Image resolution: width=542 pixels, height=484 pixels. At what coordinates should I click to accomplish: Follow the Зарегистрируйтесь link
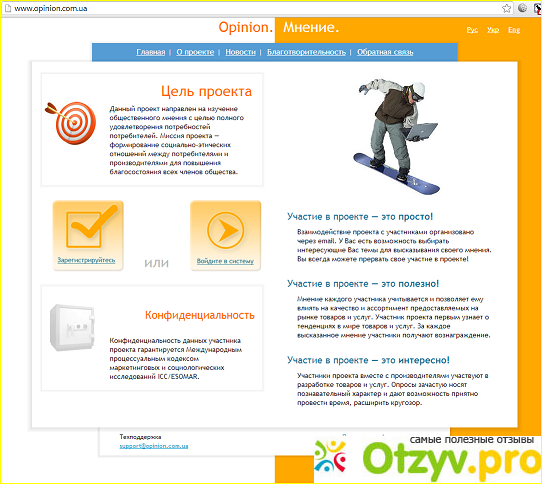pos(86,260)
